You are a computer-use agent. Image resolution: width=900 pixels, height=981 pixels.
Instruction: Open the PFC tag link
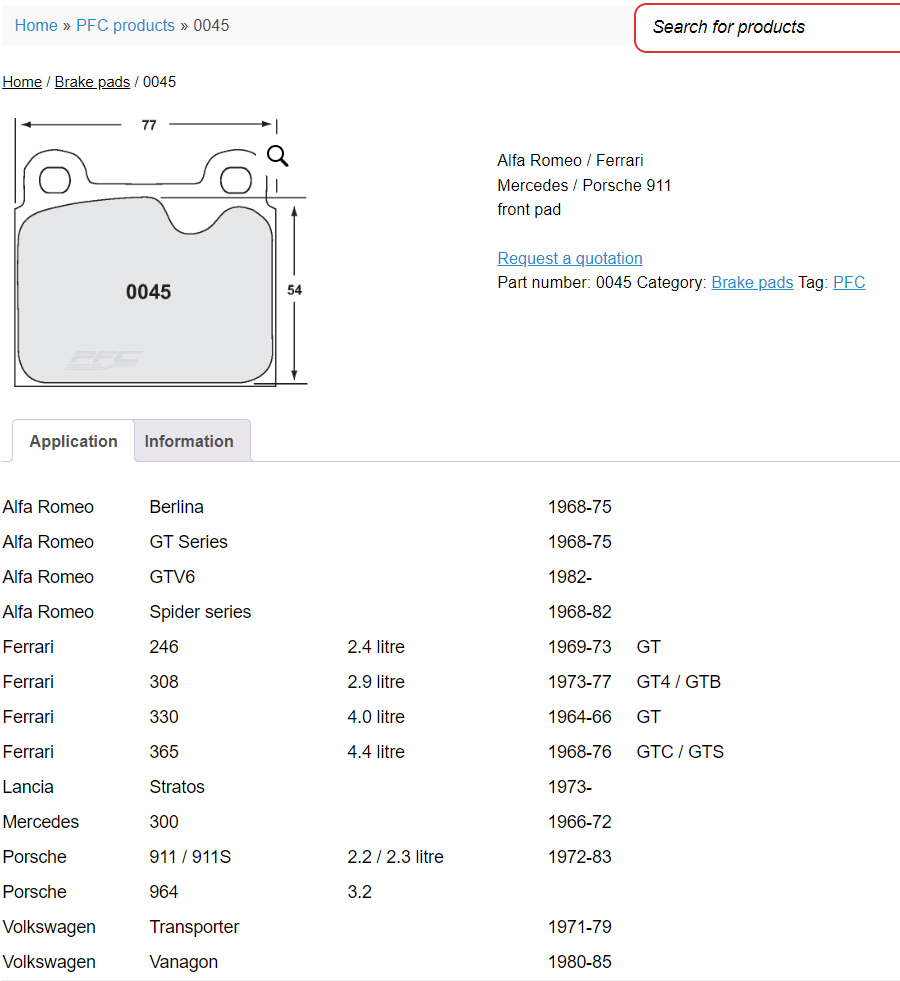849,282
